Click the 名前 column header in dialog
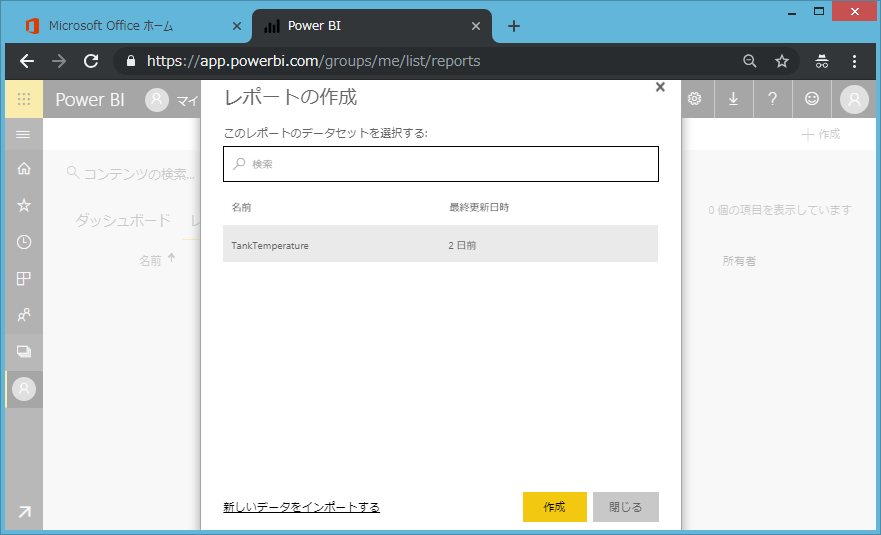Viewport: 881px width, 535px height. (x=241, y=207)
